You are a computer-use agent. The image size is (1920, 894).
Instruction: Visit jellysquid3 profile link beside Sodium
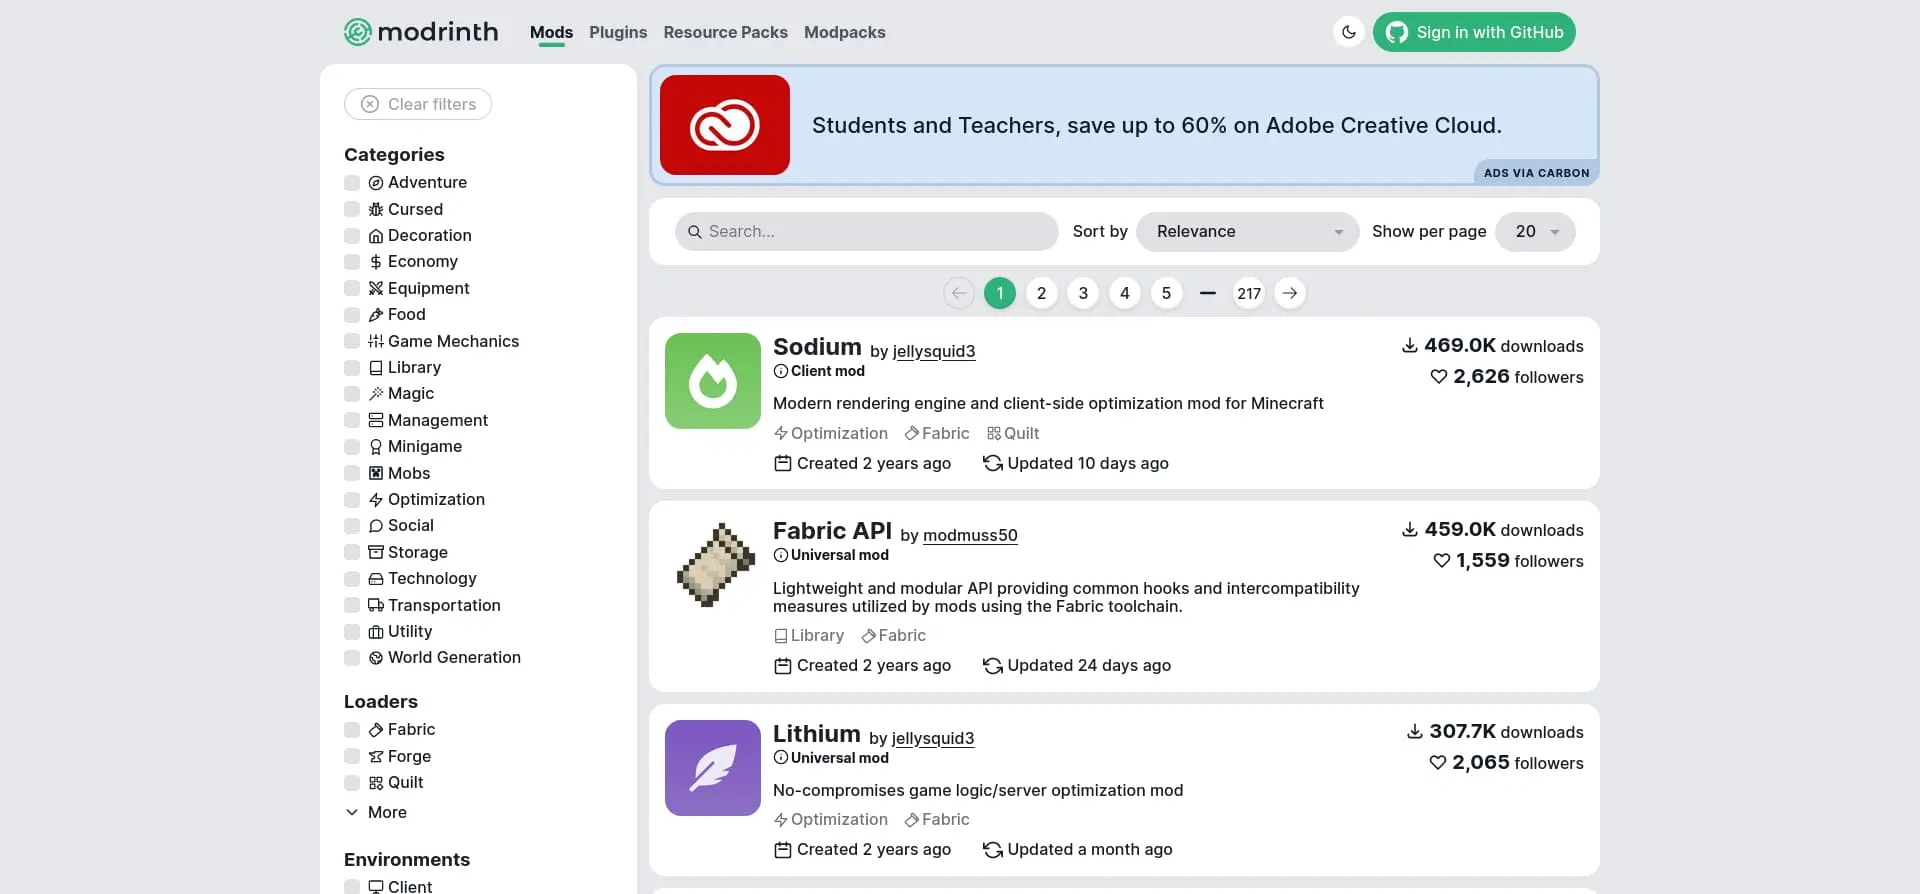[x=933, y=351]
